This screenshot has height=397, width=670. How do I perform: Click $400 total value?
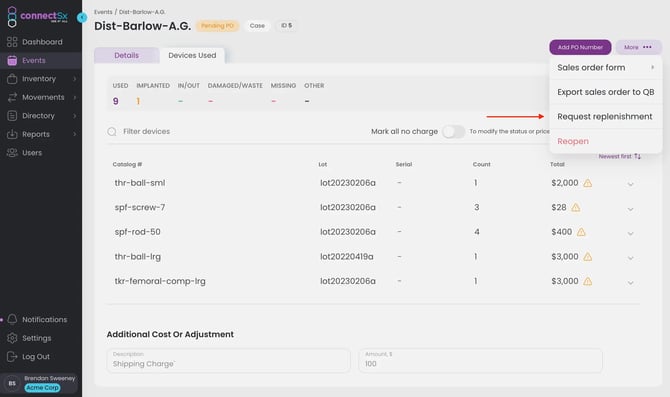click(561, 232)
